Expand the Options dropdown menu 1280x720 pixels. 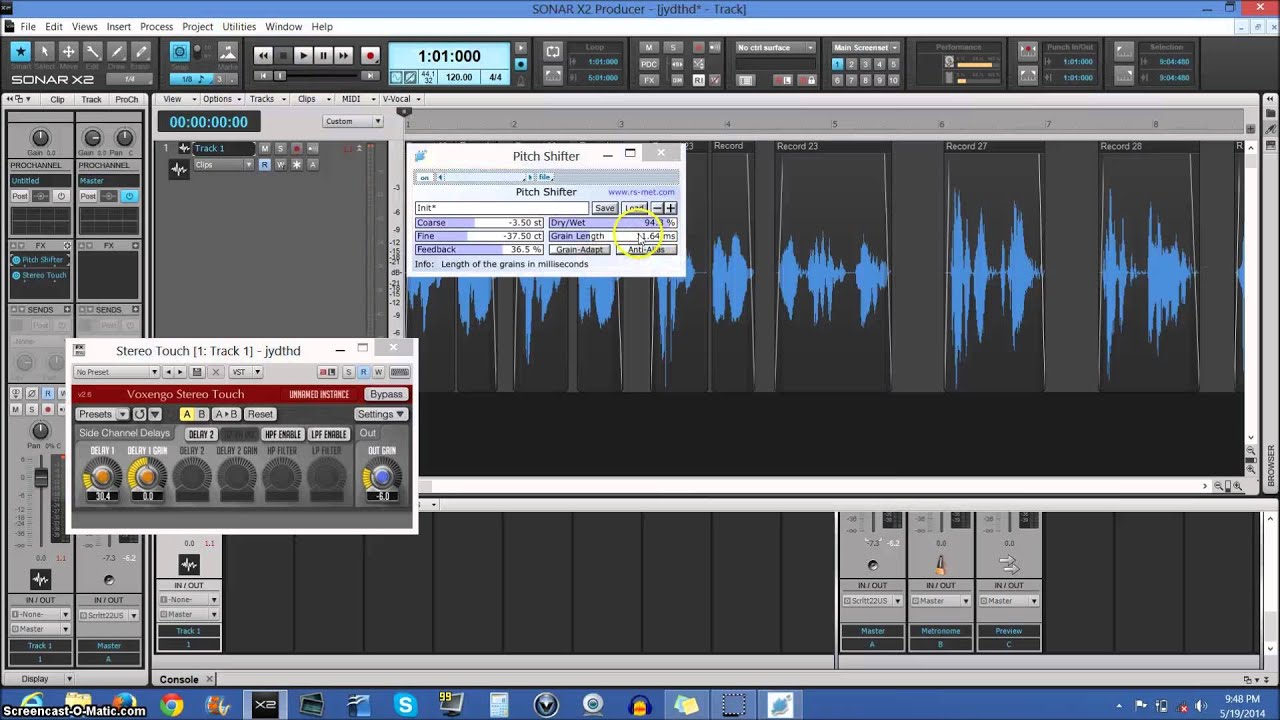pyautogui.click(x=222, y=99)
